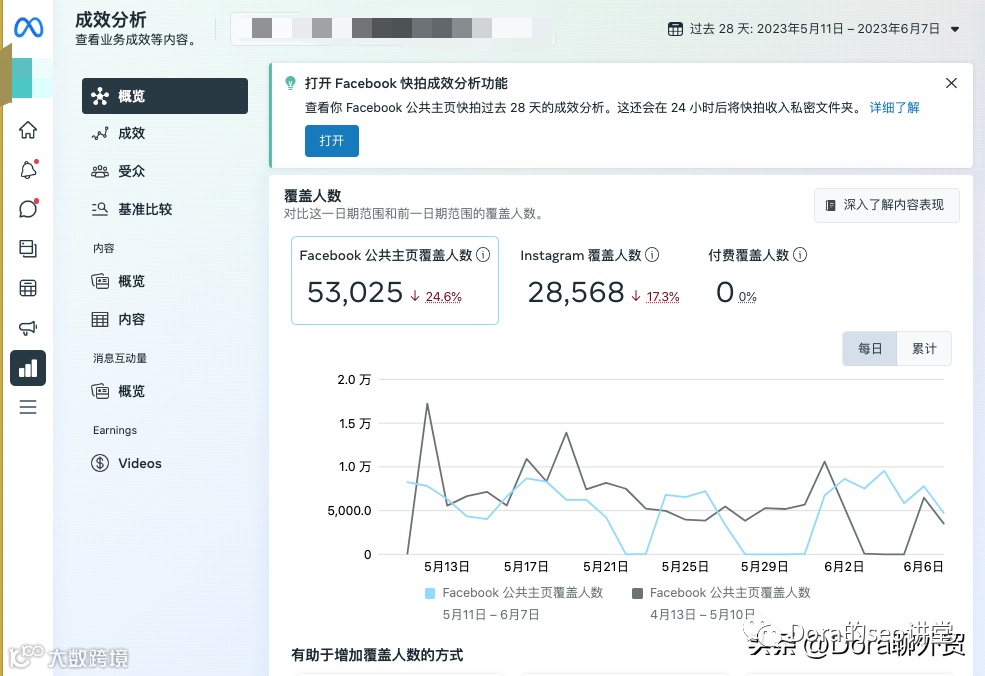Open the notifications bell icon
The height and width of the screenshot is (676, 985).
28,169
